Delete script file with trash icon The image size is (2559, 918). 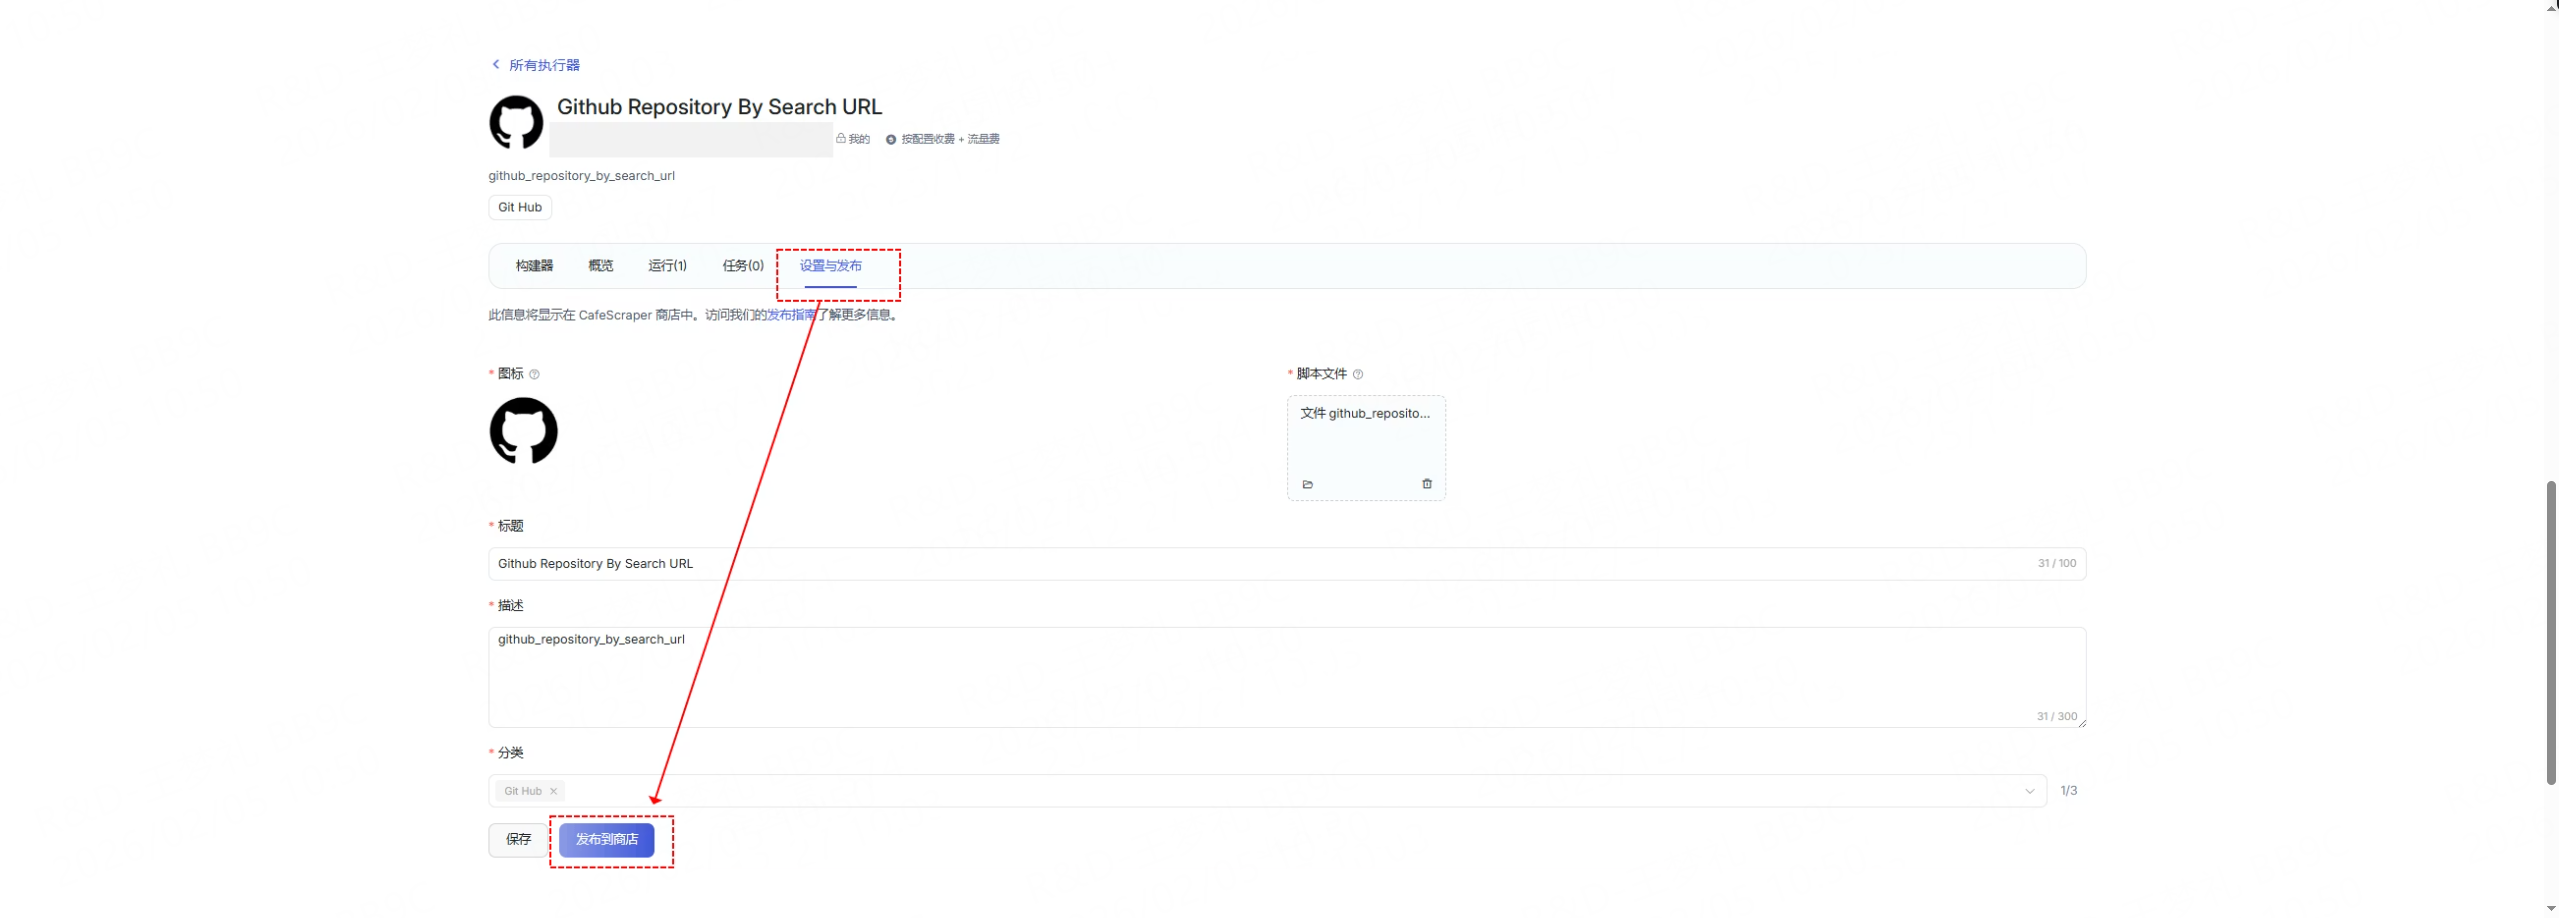tap(1426, 484)
